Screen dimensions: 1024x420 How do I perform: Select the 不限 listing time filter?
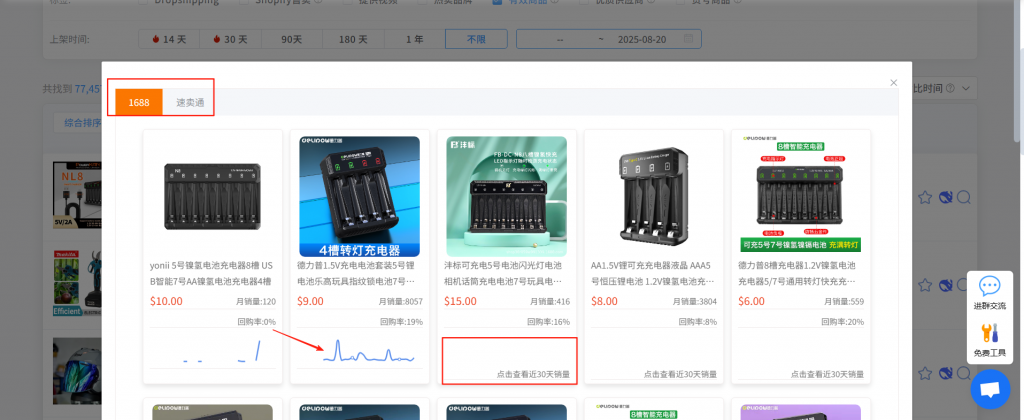tap(476, 39)
